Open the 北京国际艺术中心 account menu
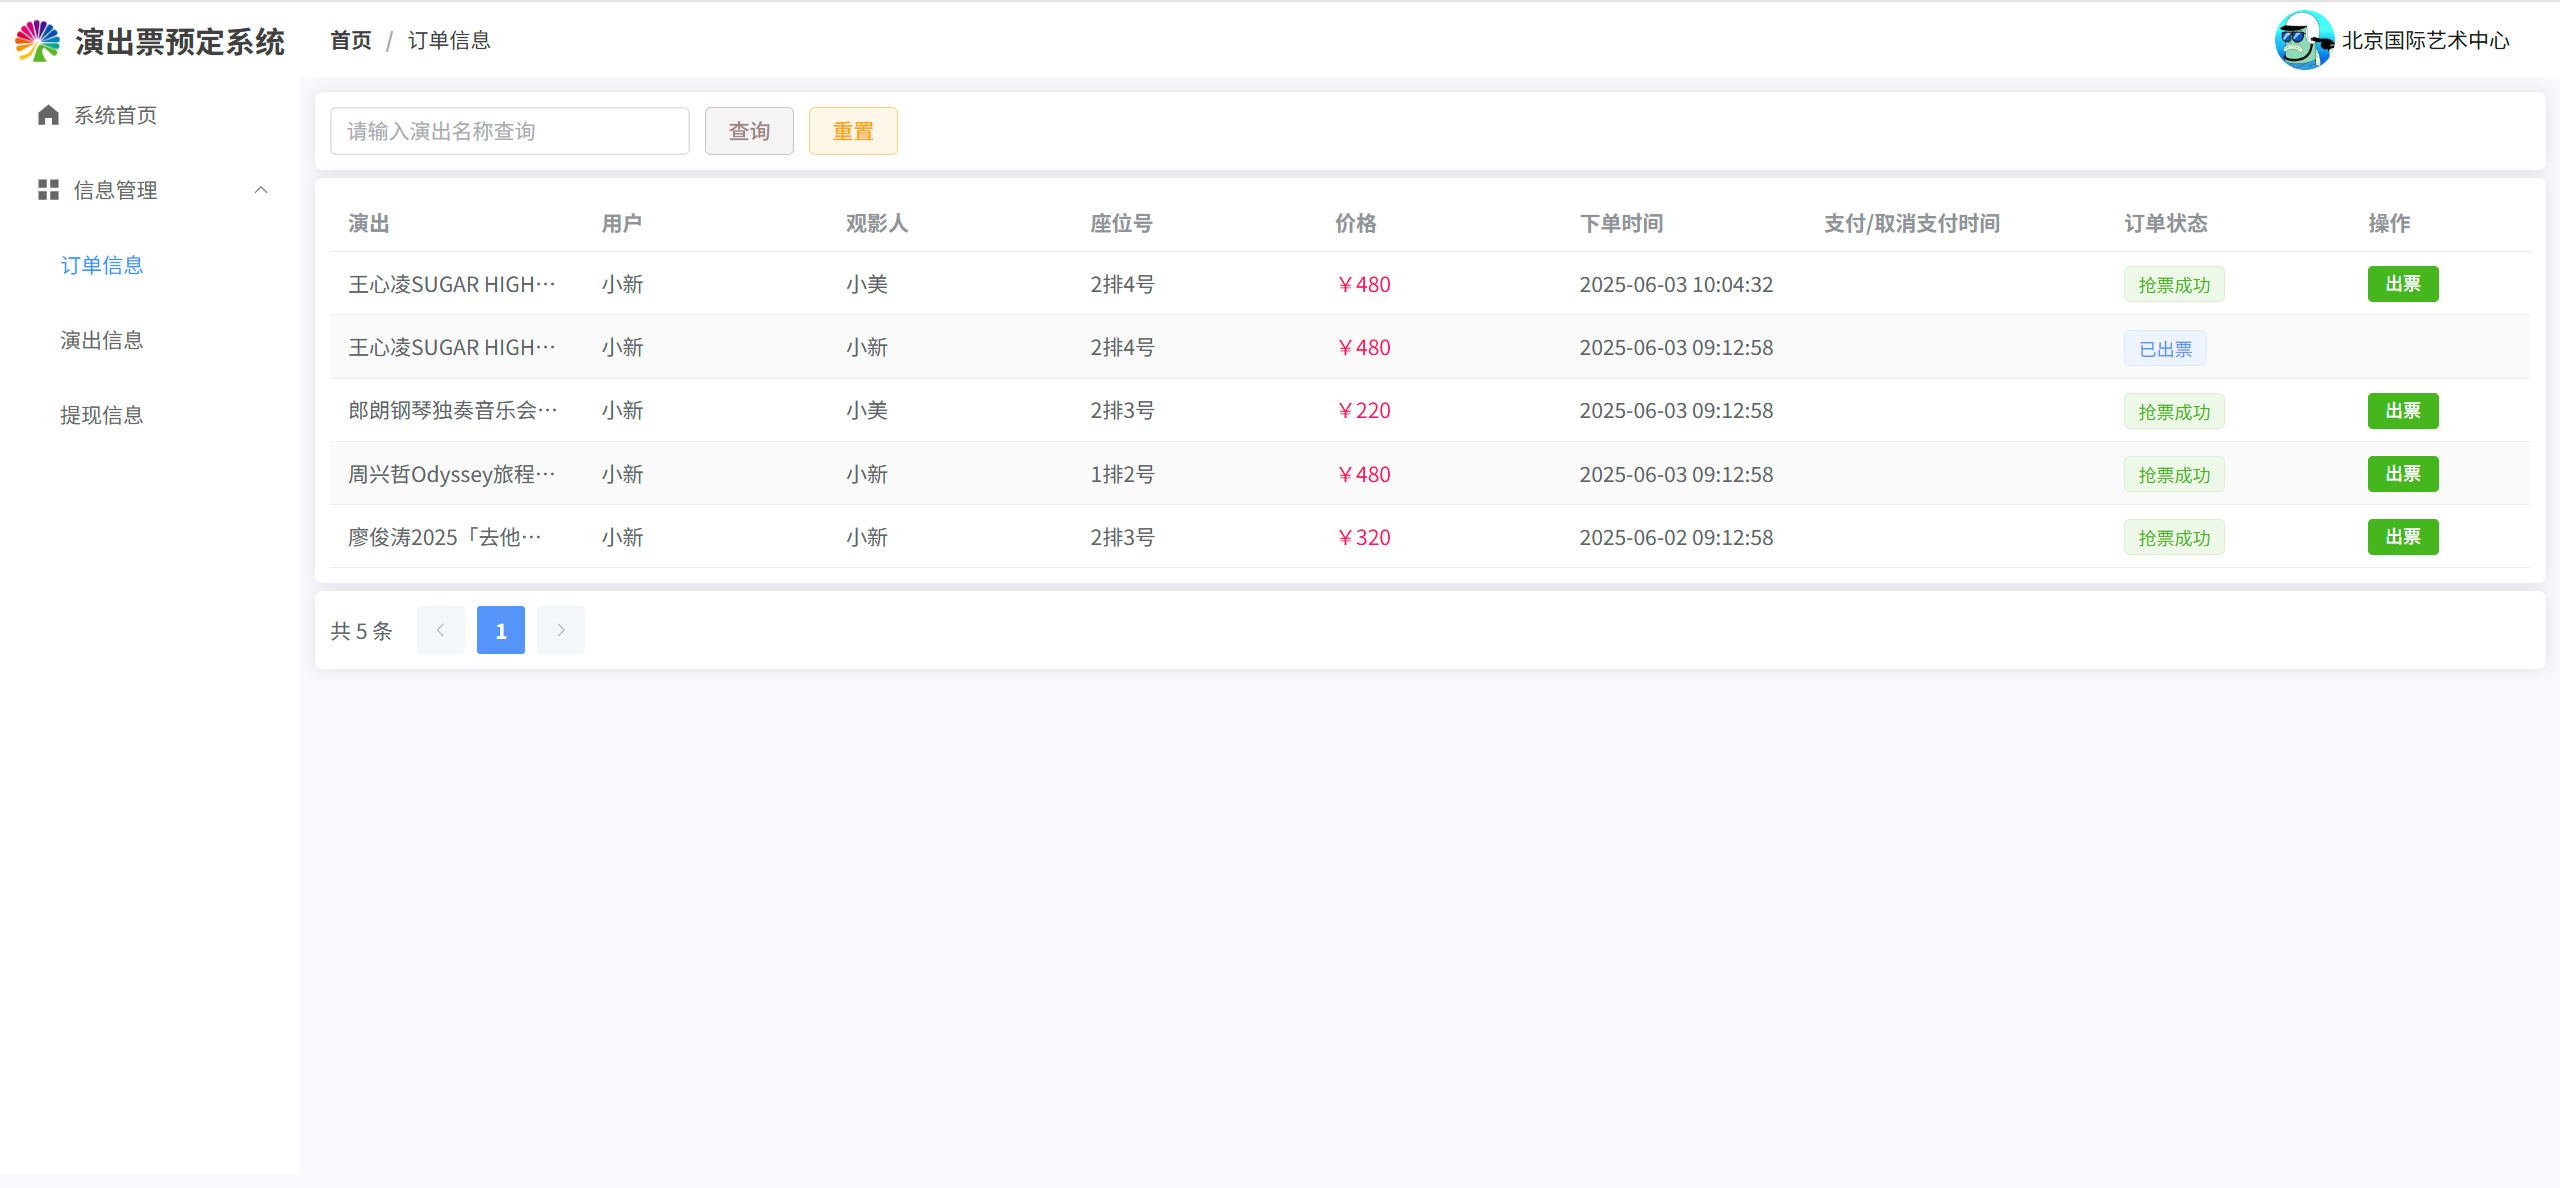Viewport: 2560px width, 1188px height. click(x=2424, y=40)
